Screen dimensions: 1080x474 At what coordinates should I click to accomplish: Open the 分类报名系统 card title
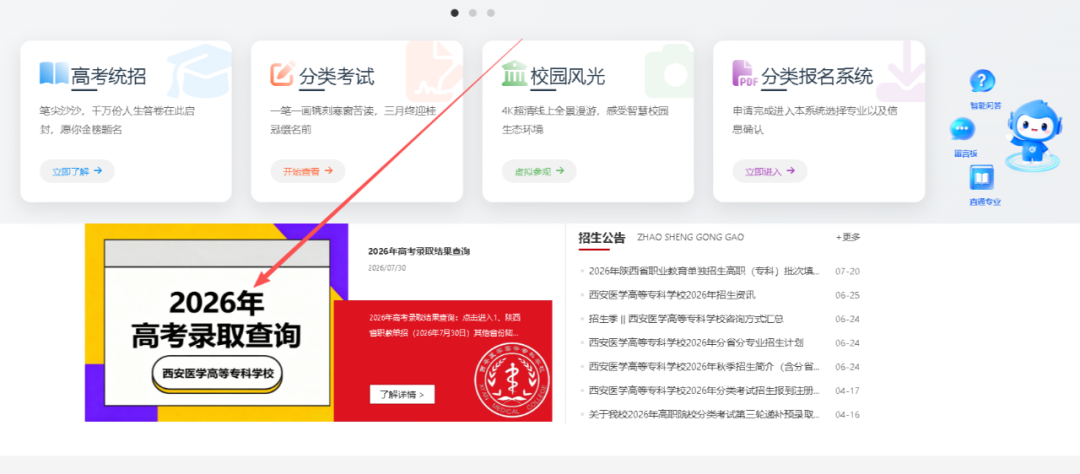point(818,76)
